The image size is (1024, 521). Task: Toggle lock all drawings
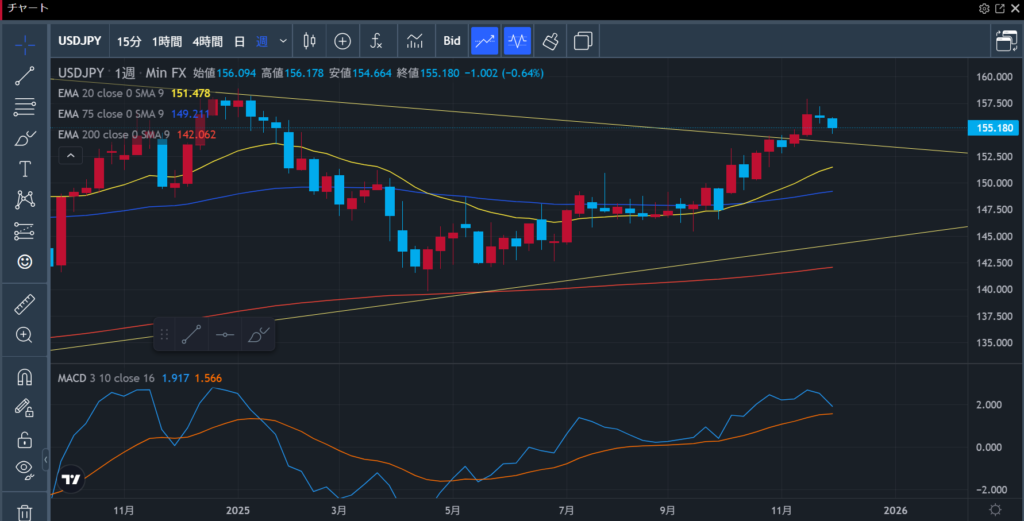pyautogui.click(x=25, y=439)
